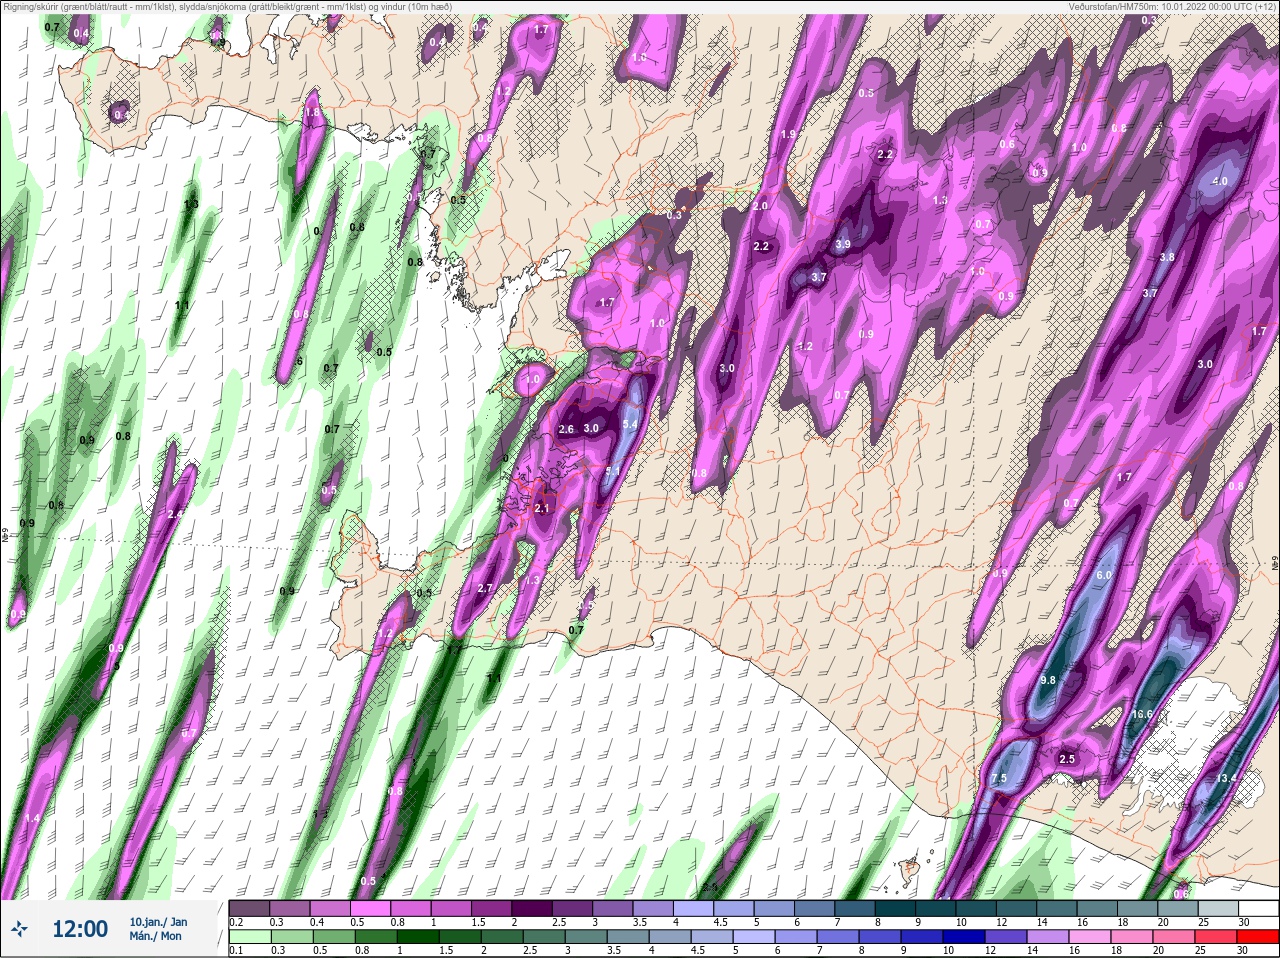Click the 16.6 precipitation value on the map
Image resolution: width=1280 pixels, height=958 pixels.
tap(1142, 714)
